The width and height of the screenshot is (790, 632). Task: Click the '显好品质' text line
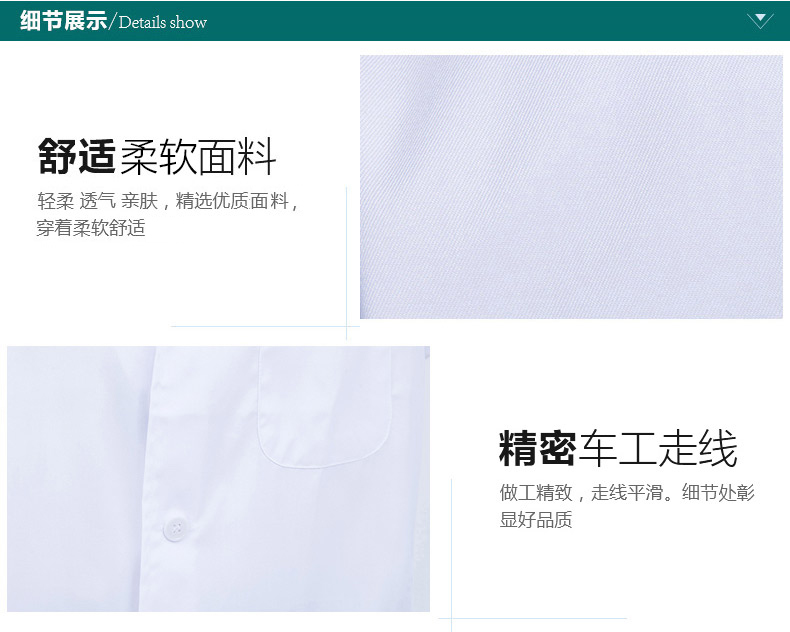pyautogui.click(x=536, y=520)
